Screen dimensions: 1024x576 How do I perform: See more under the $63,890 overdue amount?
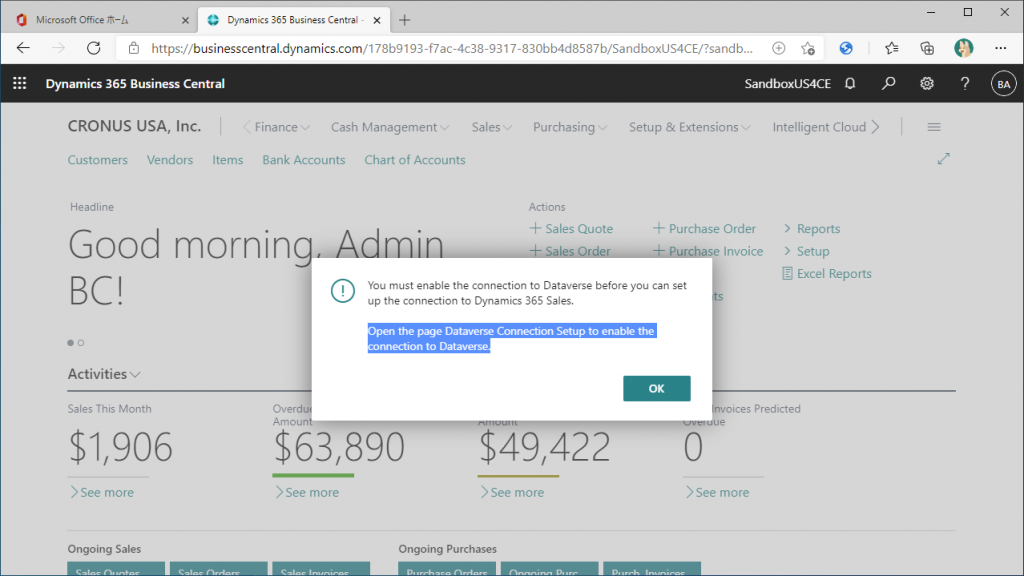click(x=306, y=492)
